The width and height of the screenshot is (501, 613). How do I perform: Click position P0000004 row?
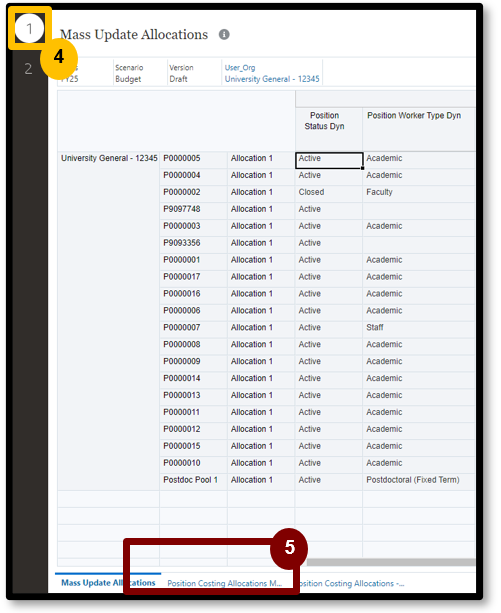click(x=193, y=175)
